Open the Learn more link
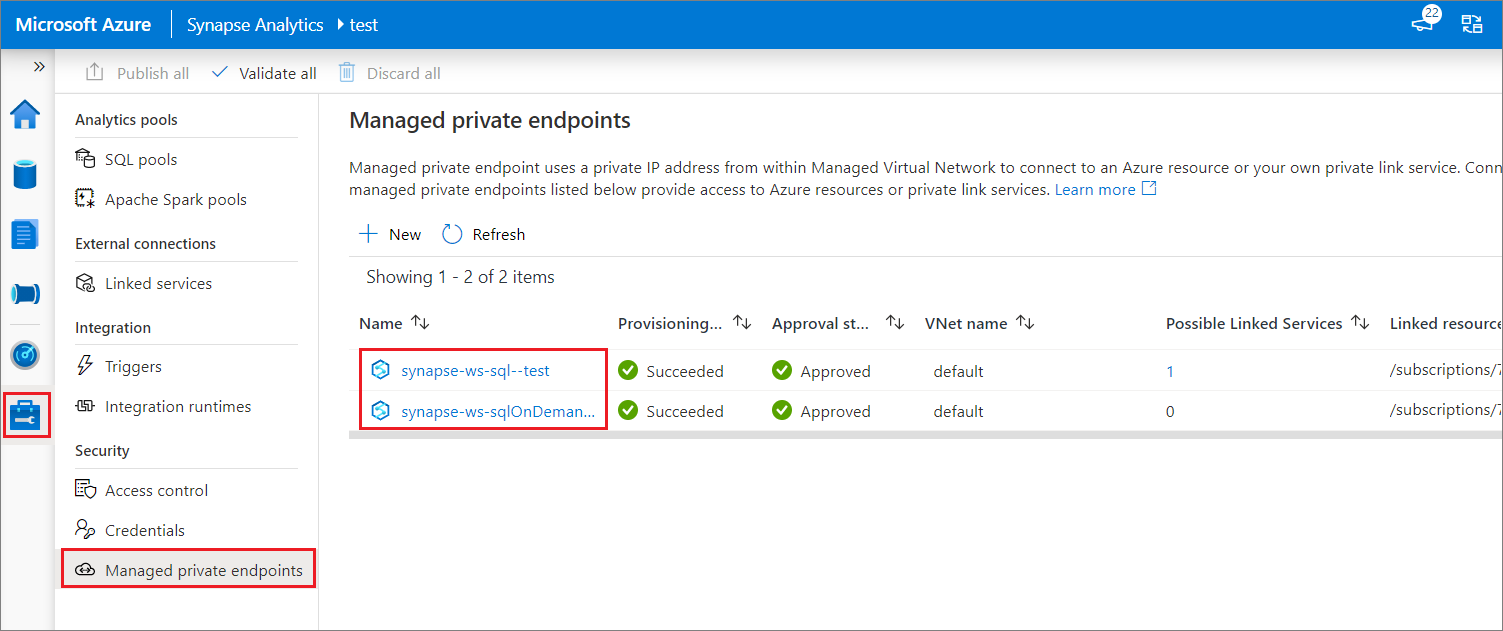The height and width of the screenshot is (631, 1503). click(x=1096, y=188)
